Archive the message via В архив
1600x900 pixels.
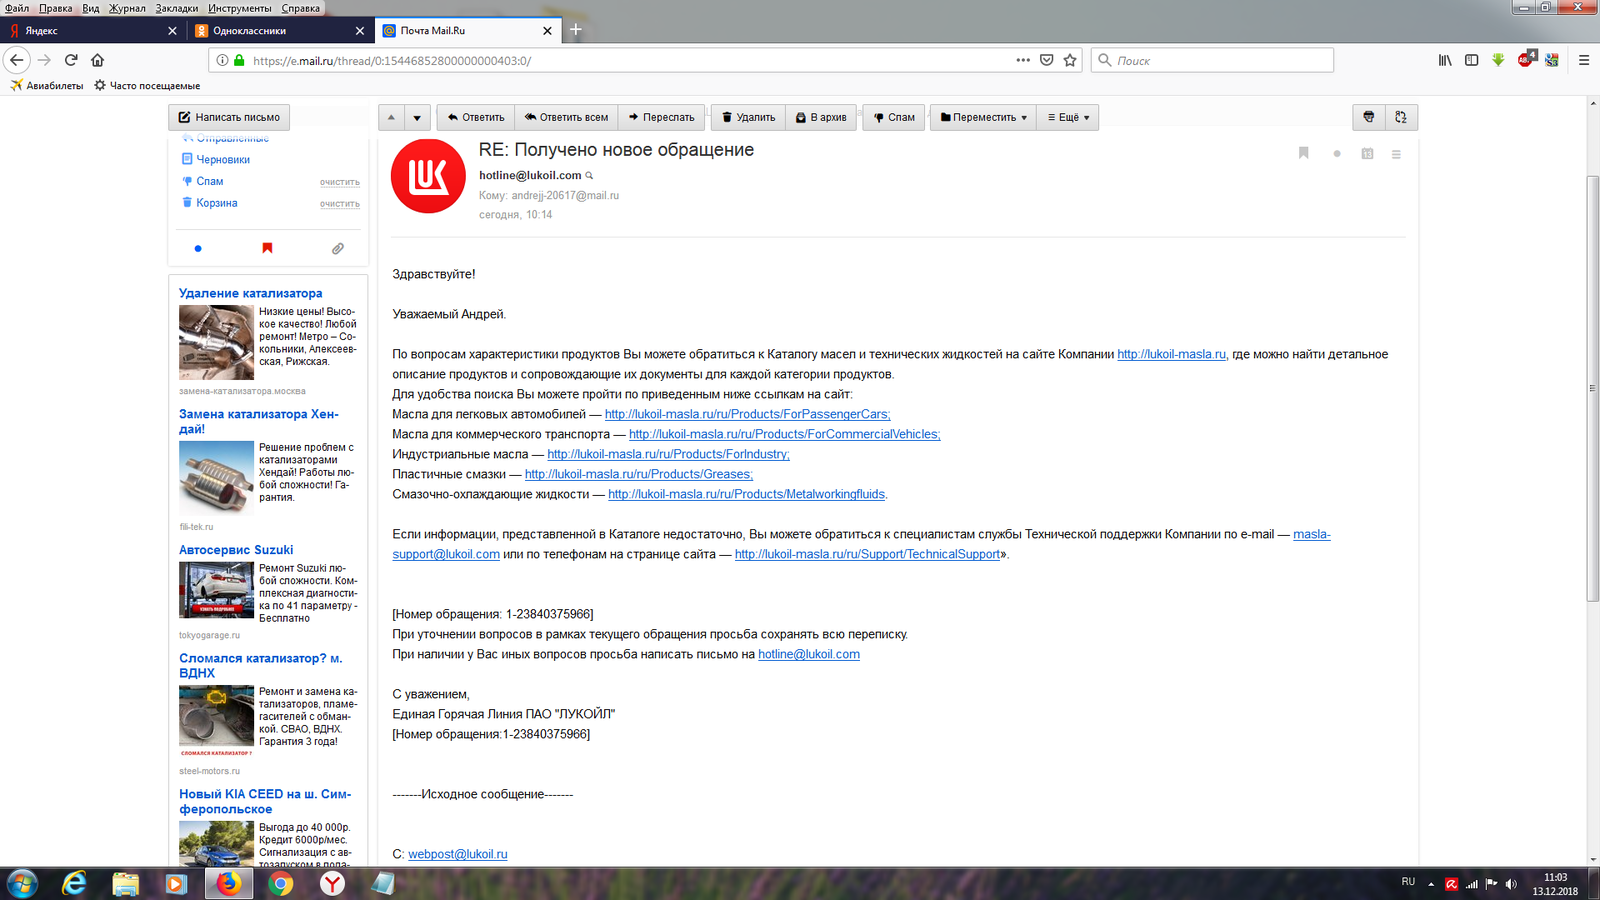click(x=821, y=117)
